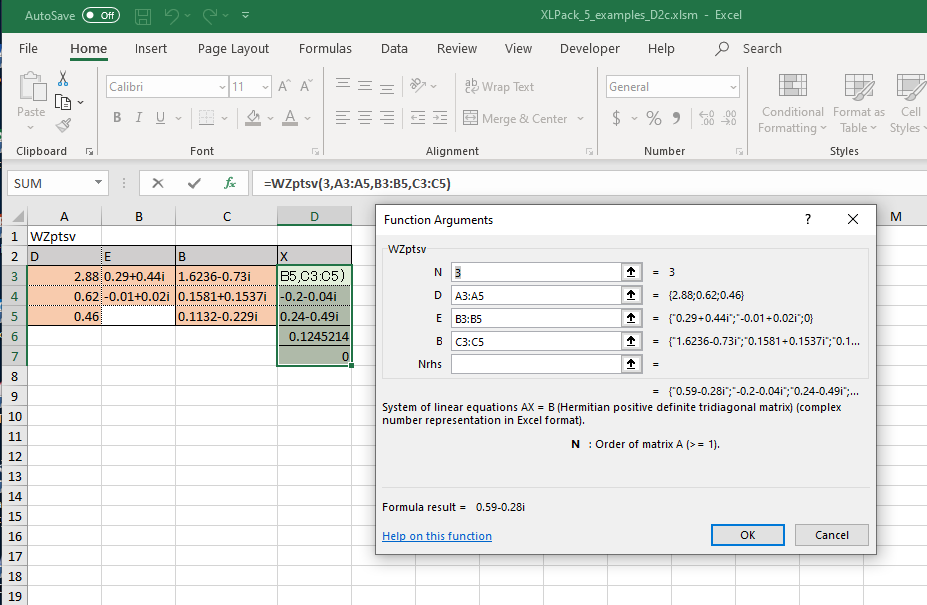Toggle Wrap Text
927x605 pixels.
[500, 86]
